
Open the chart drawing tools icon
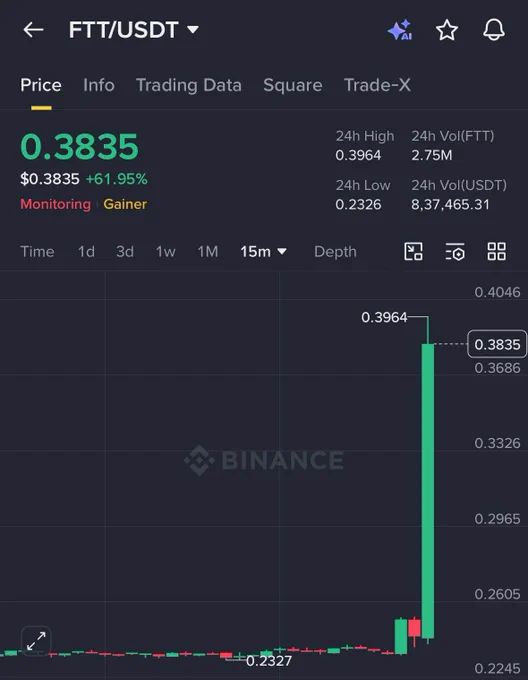[x=413, y=252]
